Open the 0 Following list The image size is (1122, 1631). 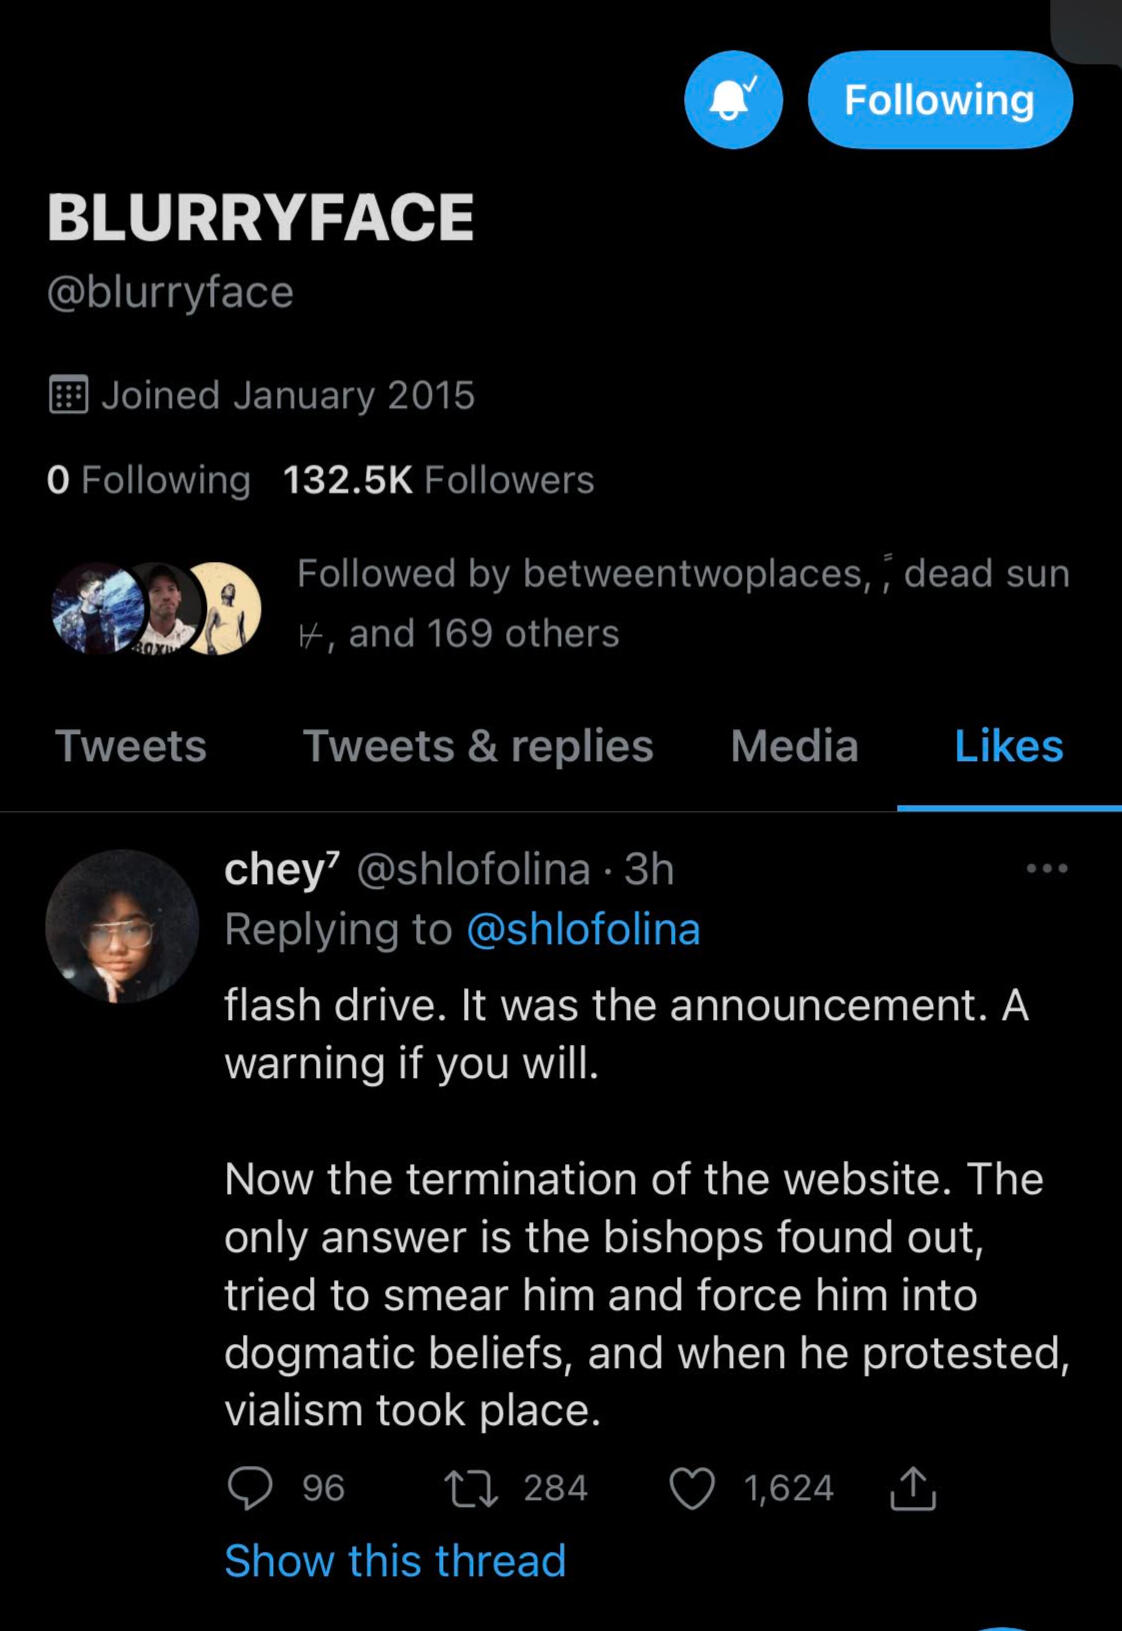148,480
